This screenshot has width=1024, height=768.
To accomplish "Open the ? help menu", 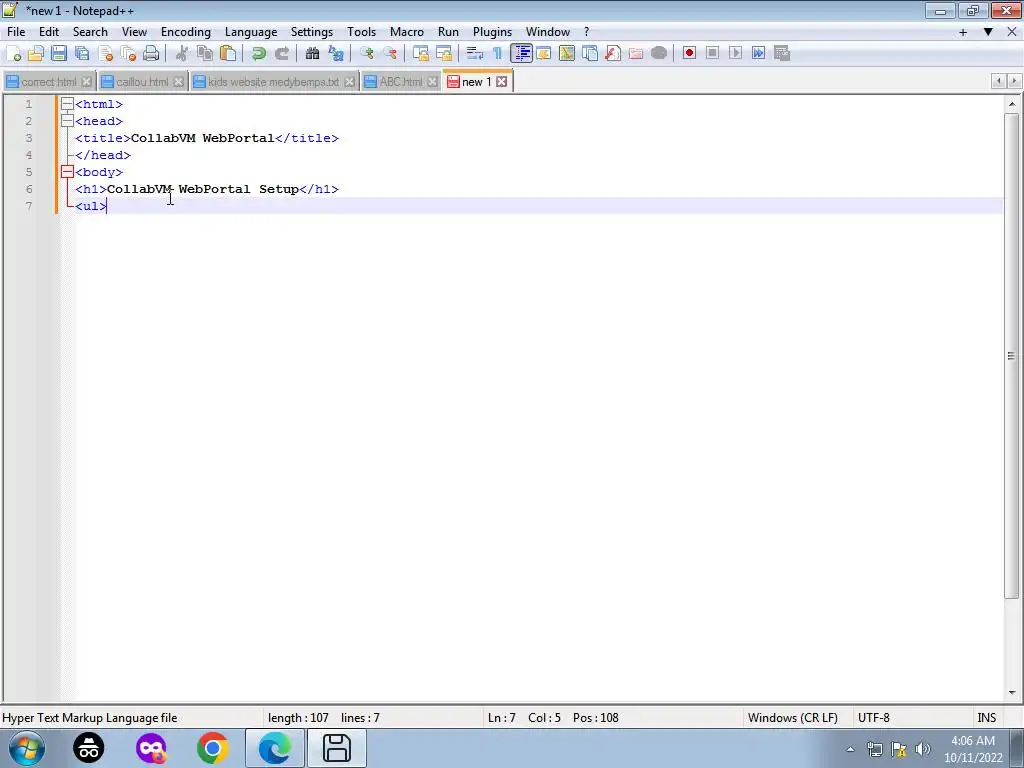I will point(586,32).
